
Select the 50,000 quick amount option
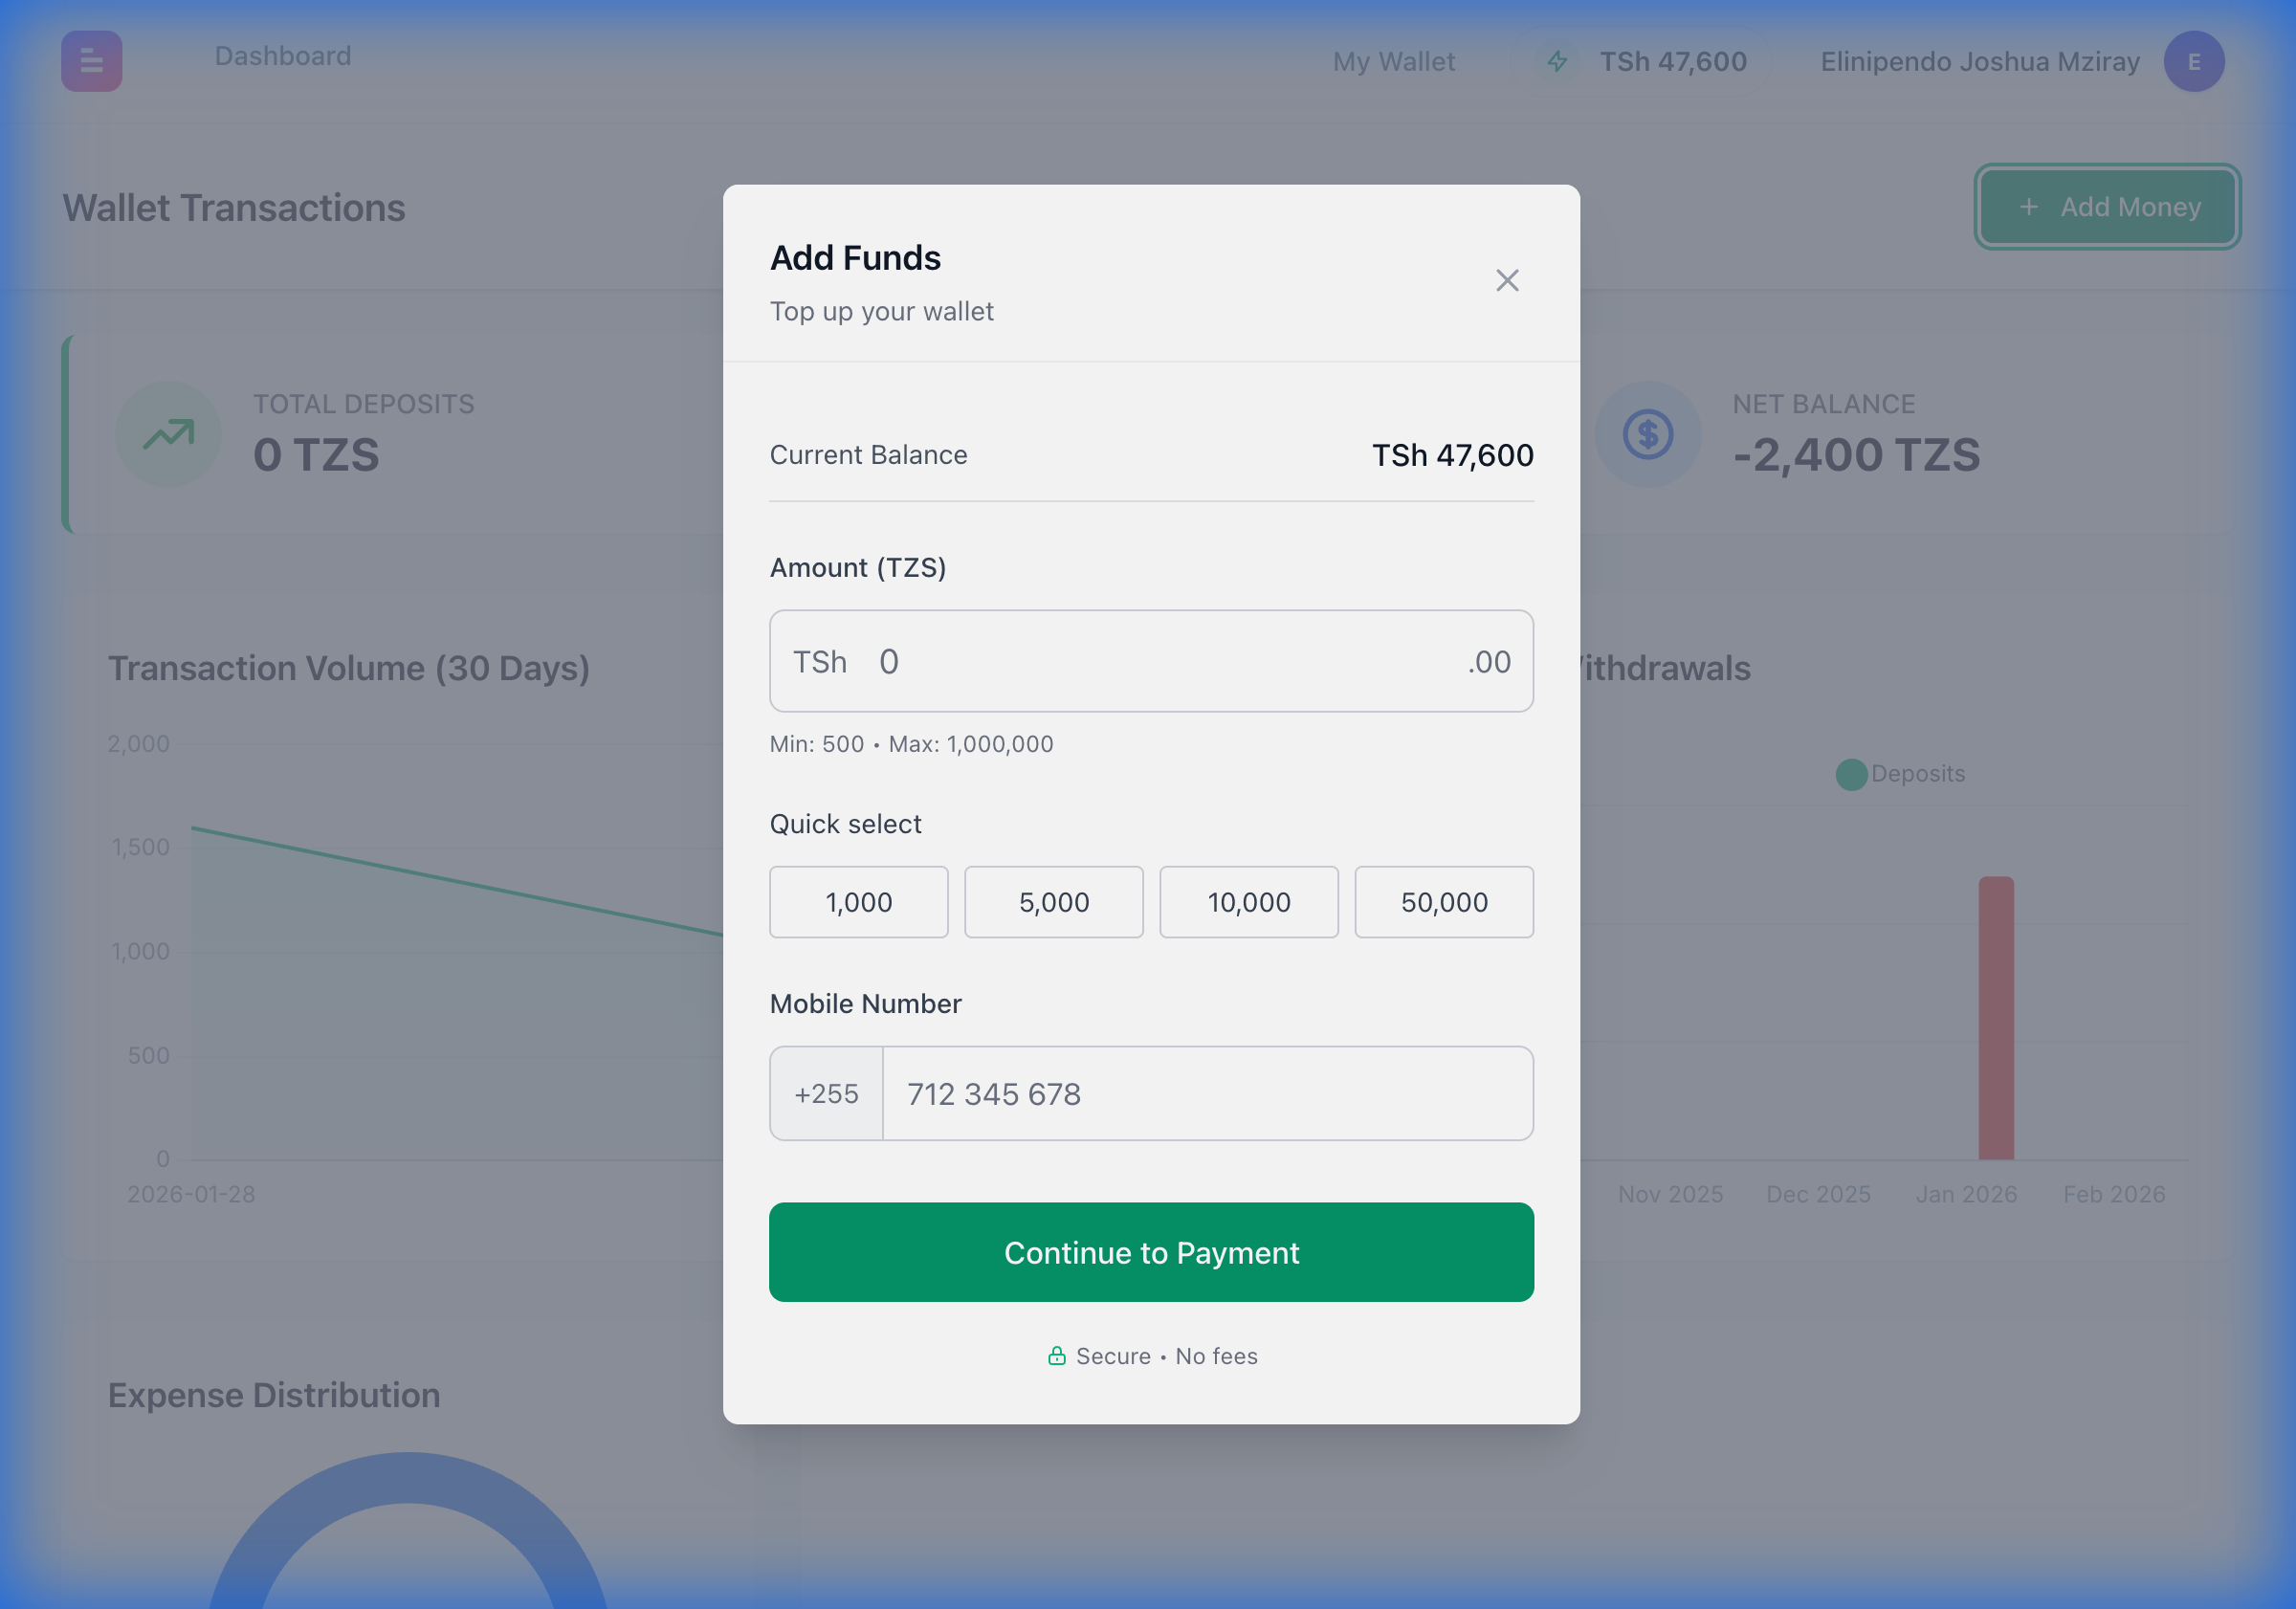(x=1443, y=901)
